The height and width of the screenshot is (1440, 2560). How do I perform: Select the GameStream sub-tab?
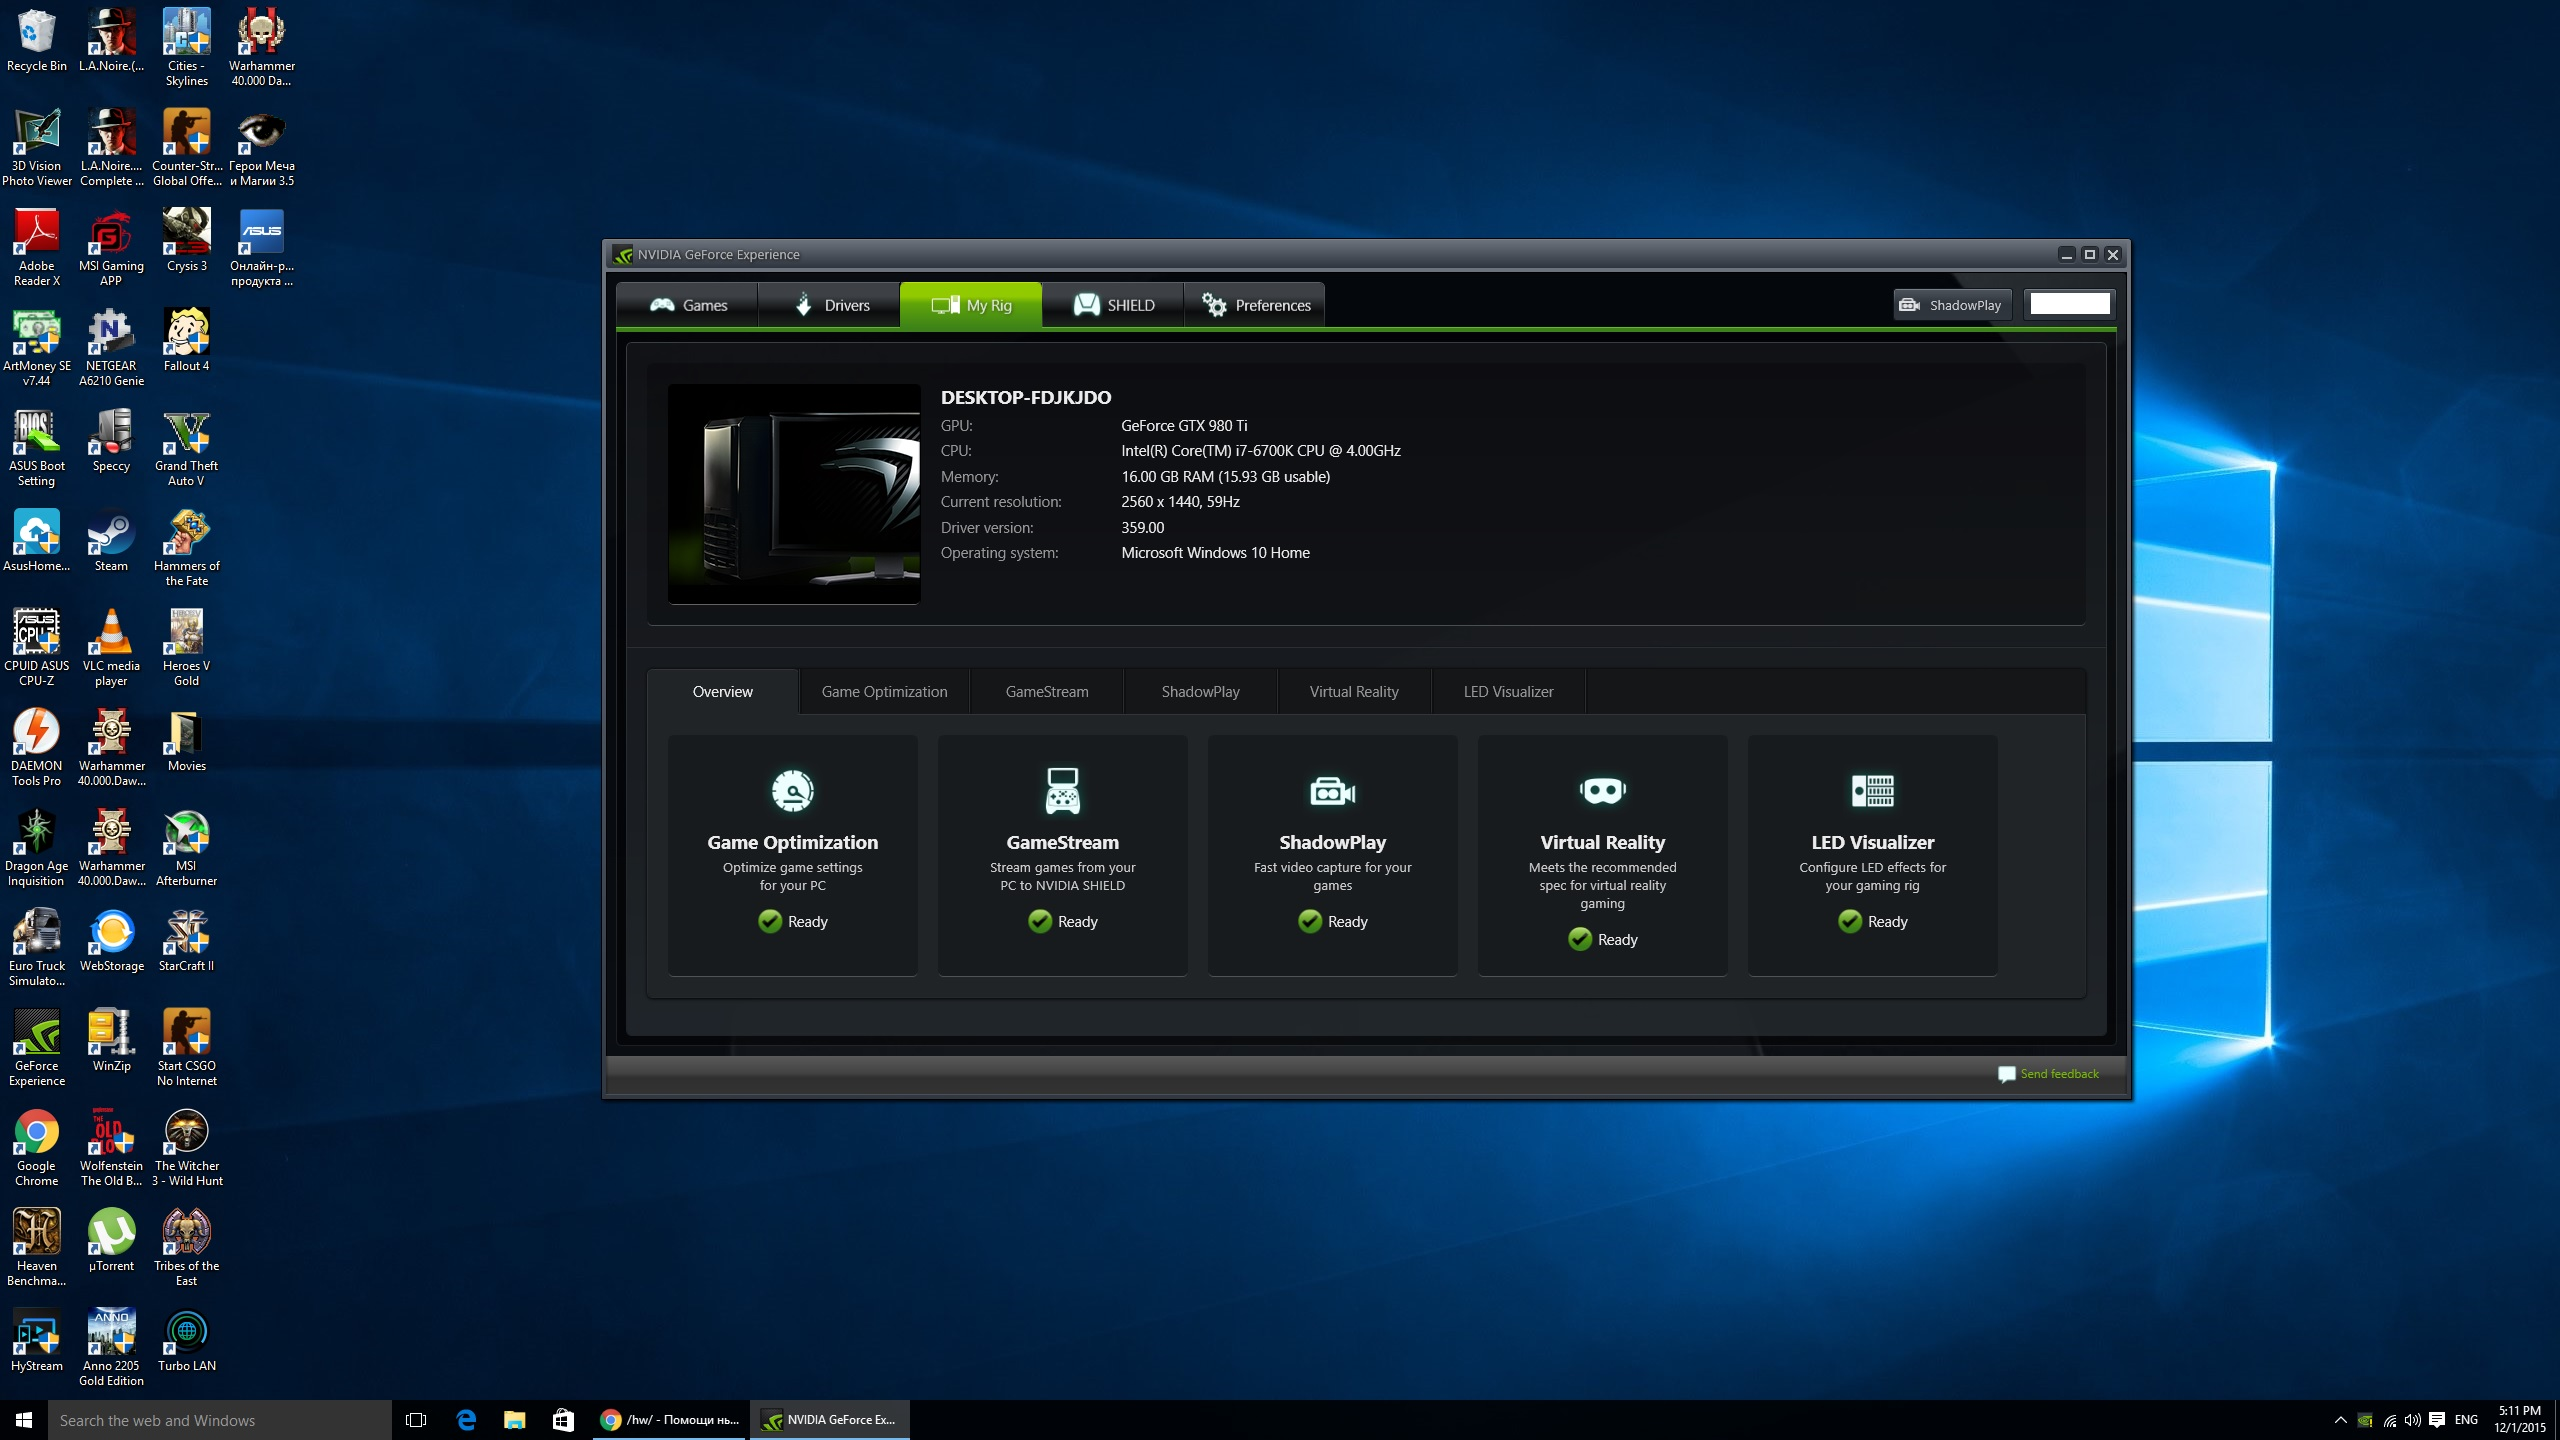pos(1046,692)
